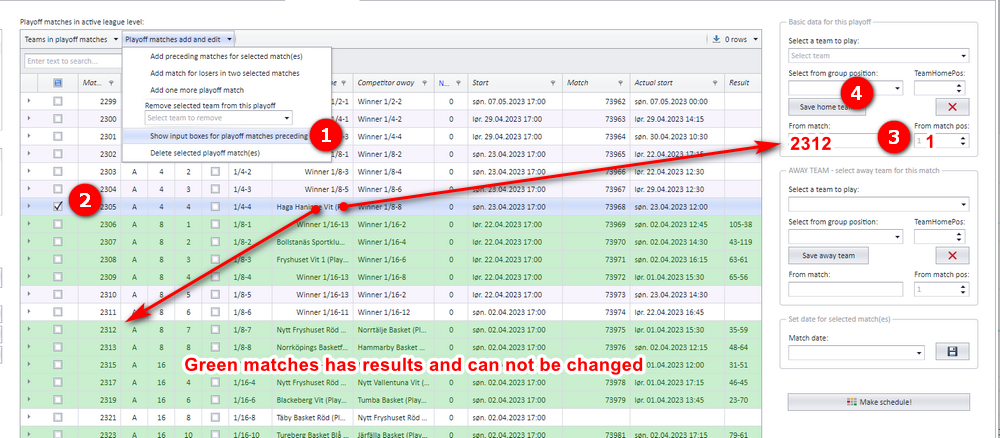Select the result cell 105-38

pos(743,224)
